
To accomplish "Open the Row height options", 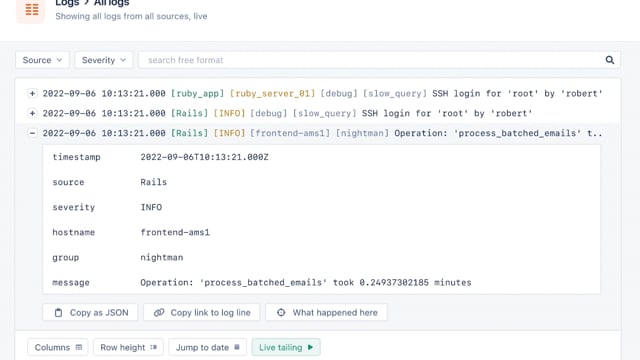I will point(128,347).
